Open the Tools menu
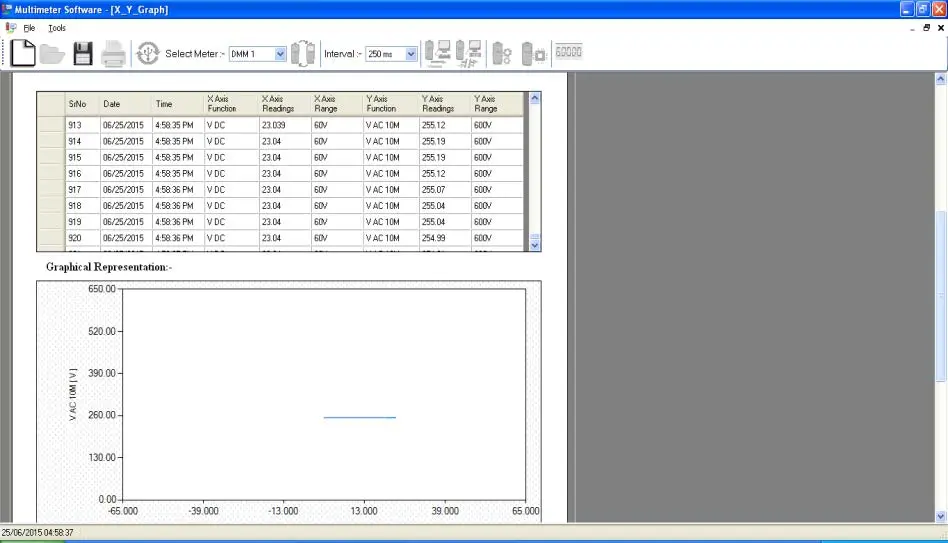The width and height of the screenshot is (948, 543). (57, 28)
